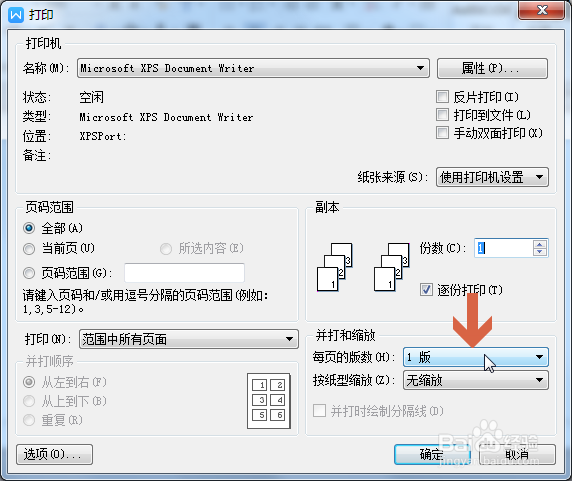
Task: Open the 打印 range pages dropdown
Action: click(x=189, y=340)
